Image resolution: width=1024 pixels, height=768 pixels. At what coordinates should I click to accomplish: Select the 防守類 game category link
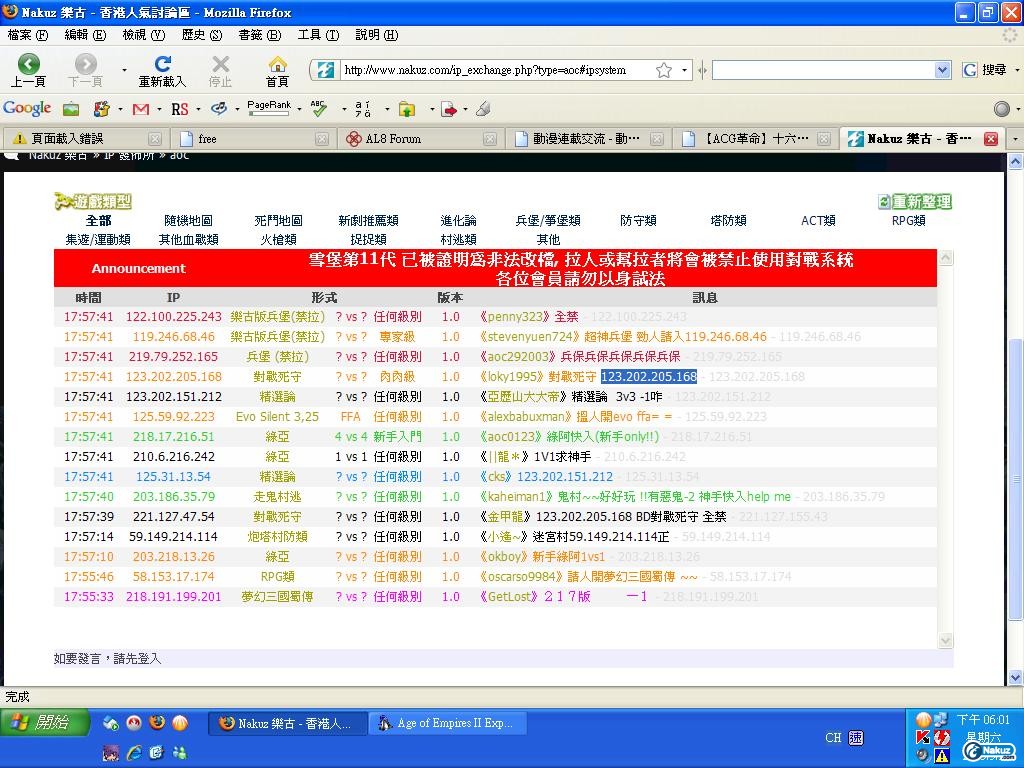(638, 221)
